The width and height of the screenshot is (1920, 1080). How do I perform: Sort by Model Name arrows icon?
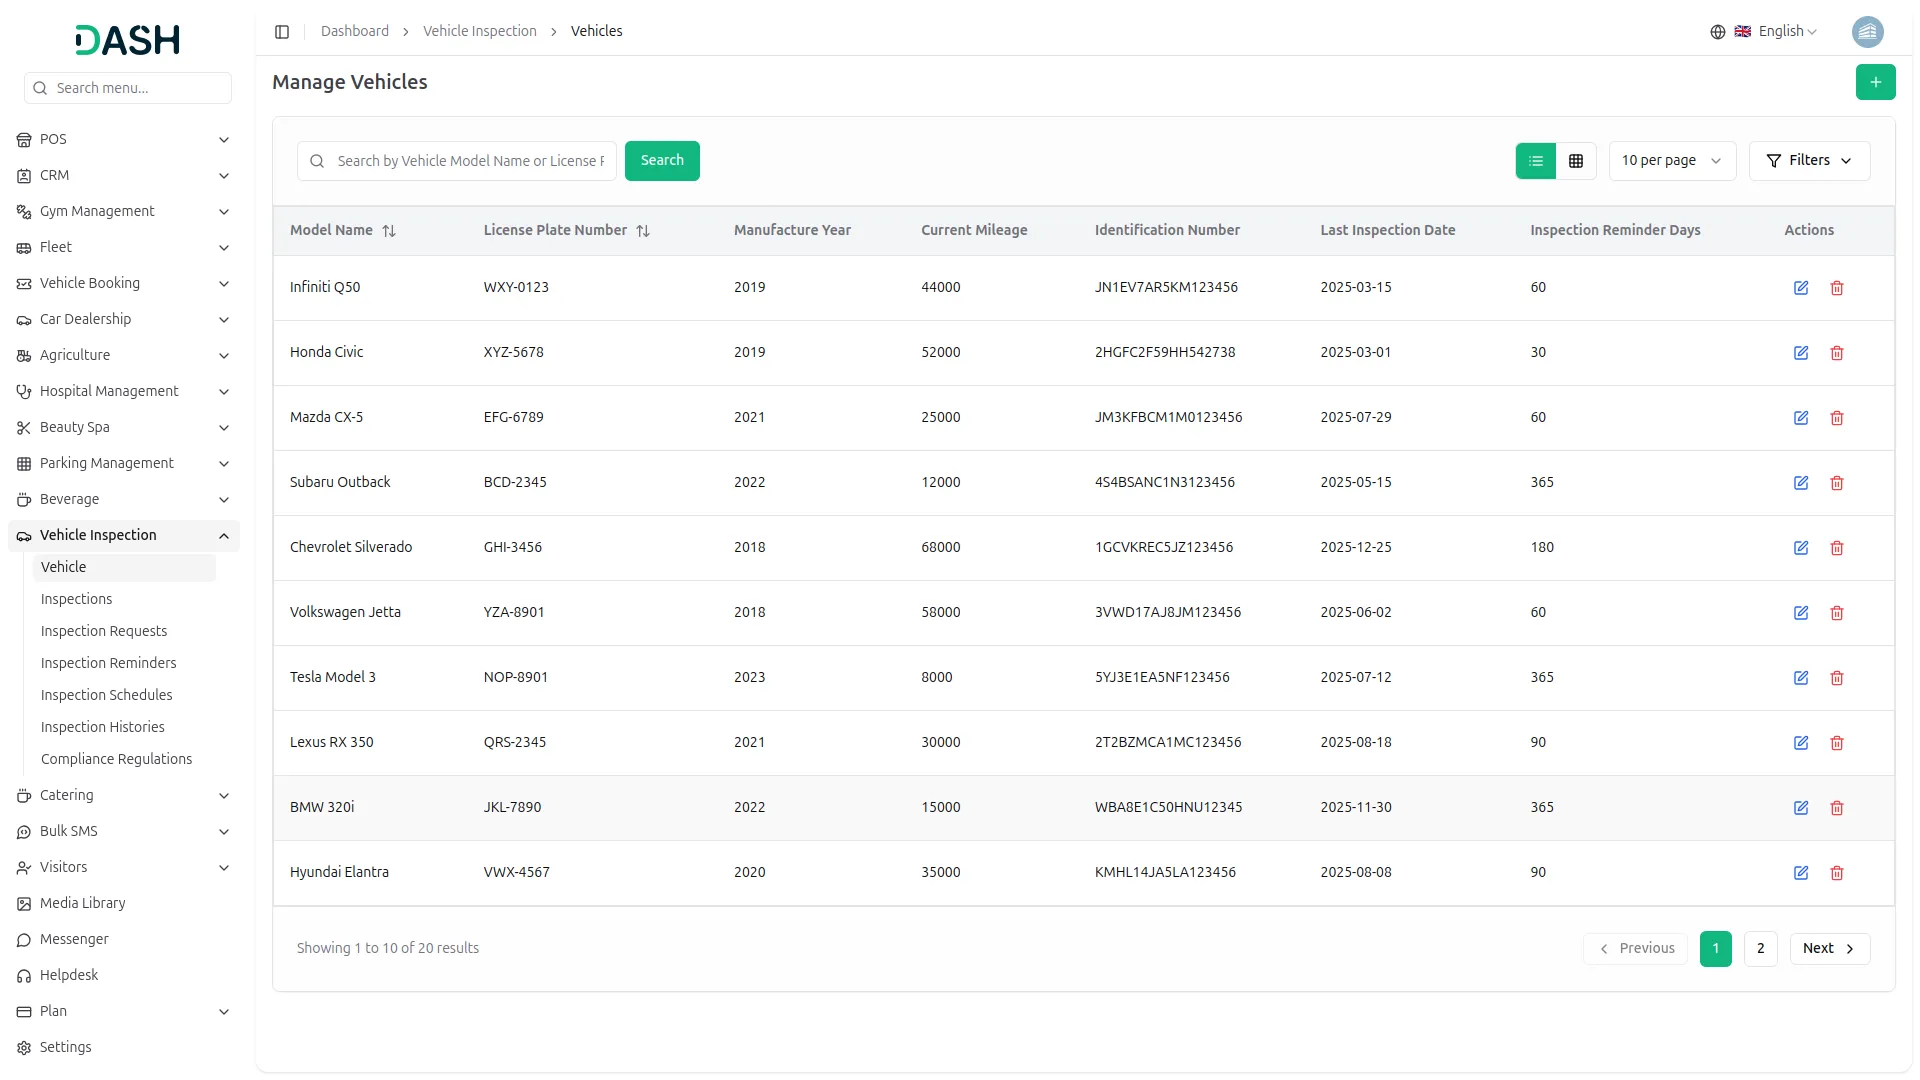(389, 231)
